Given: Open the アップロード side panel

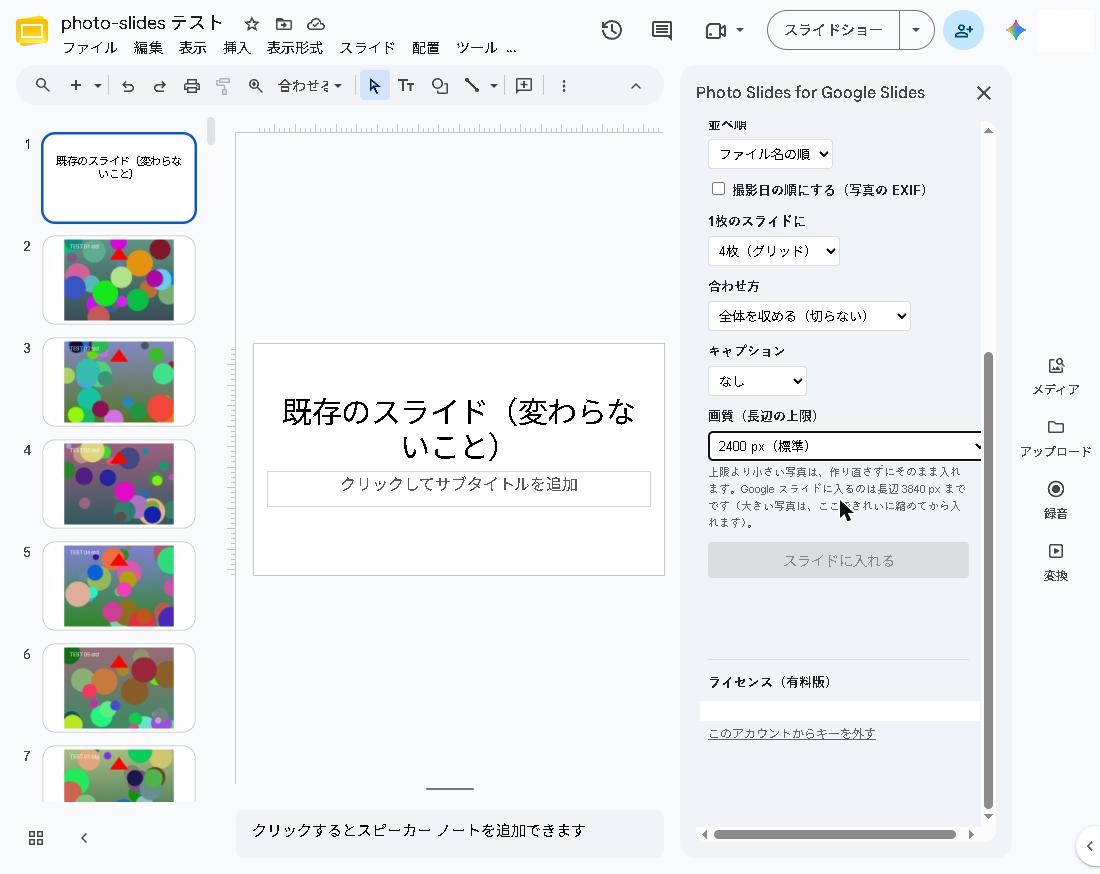Looking at the screenshot, I should point(1056,438).
